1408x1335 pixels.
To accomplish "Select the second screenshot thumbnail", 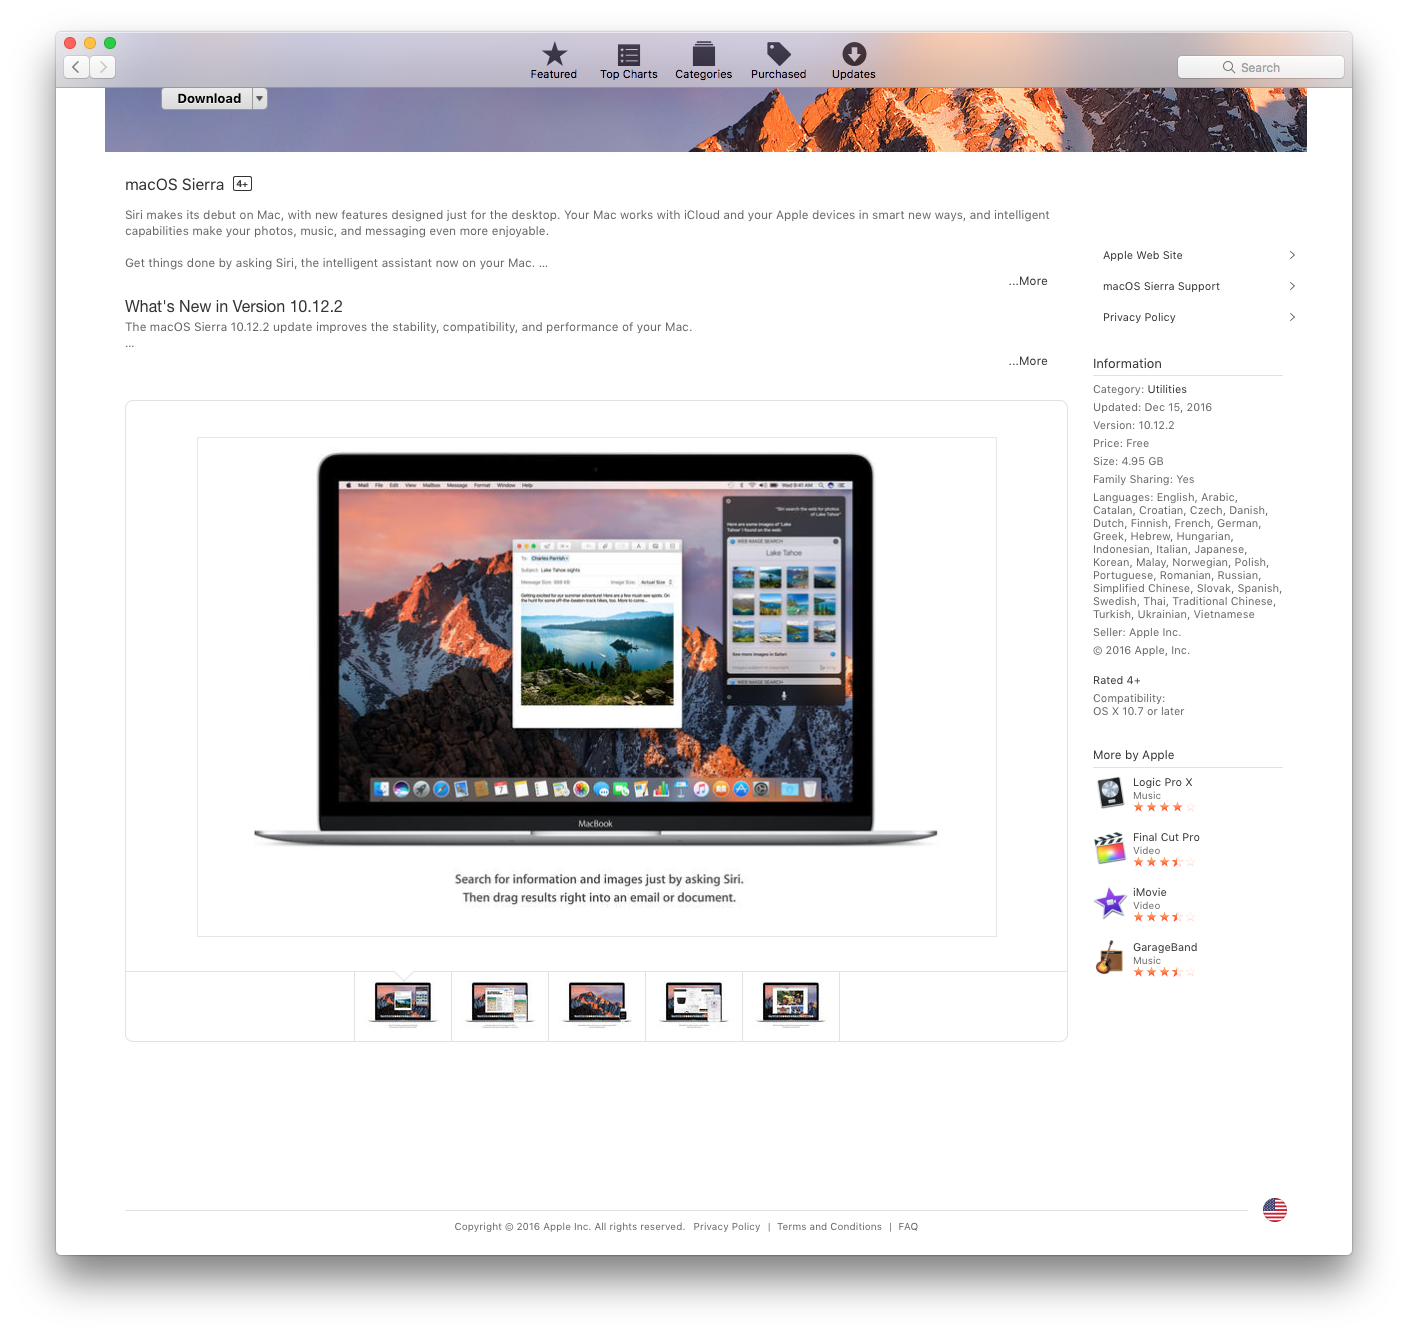I will (x=500, y=1005).
